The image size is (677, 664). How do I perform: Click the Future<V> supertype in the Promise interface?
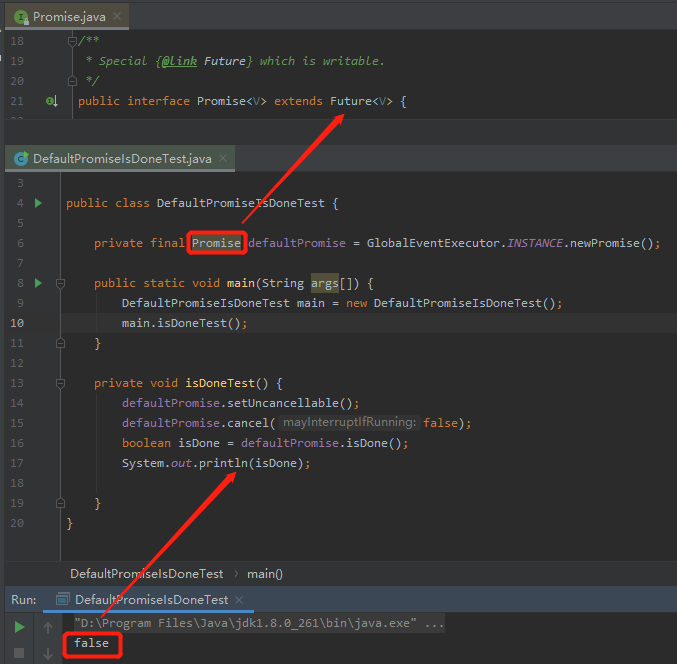(x=361, y=101)
